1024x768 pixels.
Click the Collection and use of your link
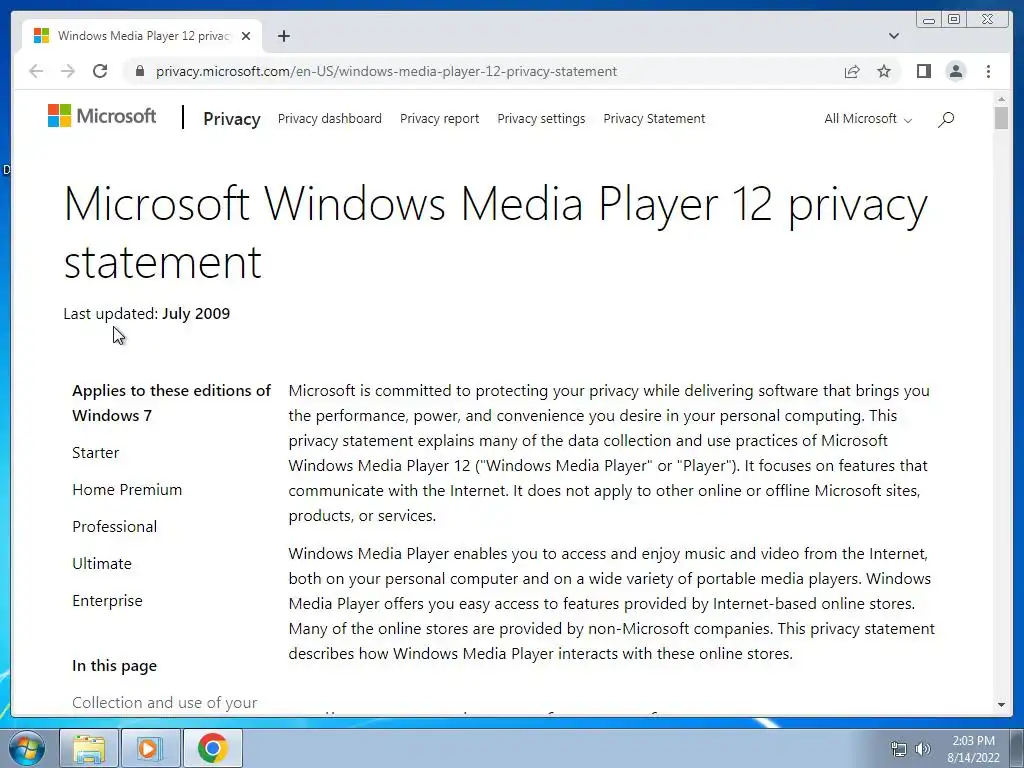pos(165,703)
